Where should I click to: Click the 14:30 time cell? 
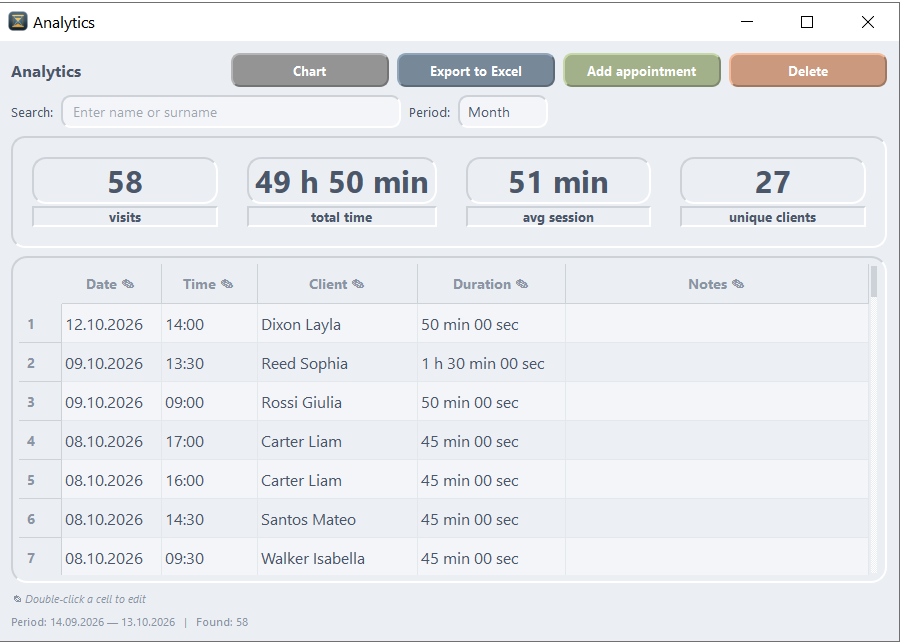(x=210, y=519)
